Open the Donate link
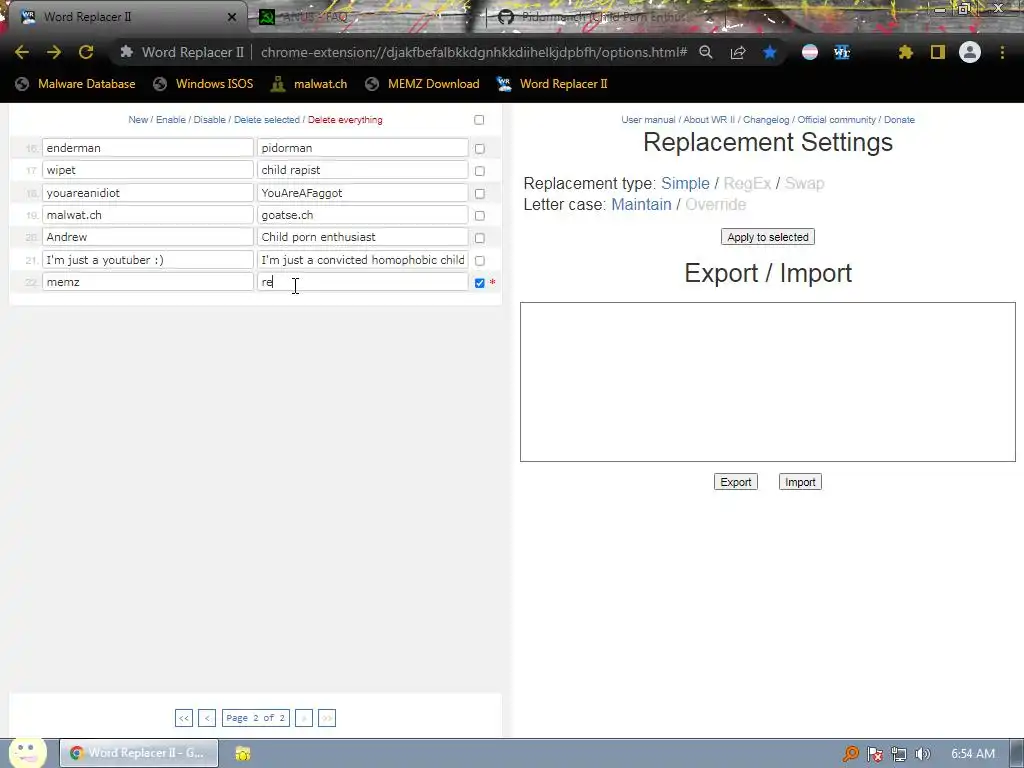 [899, 120]
